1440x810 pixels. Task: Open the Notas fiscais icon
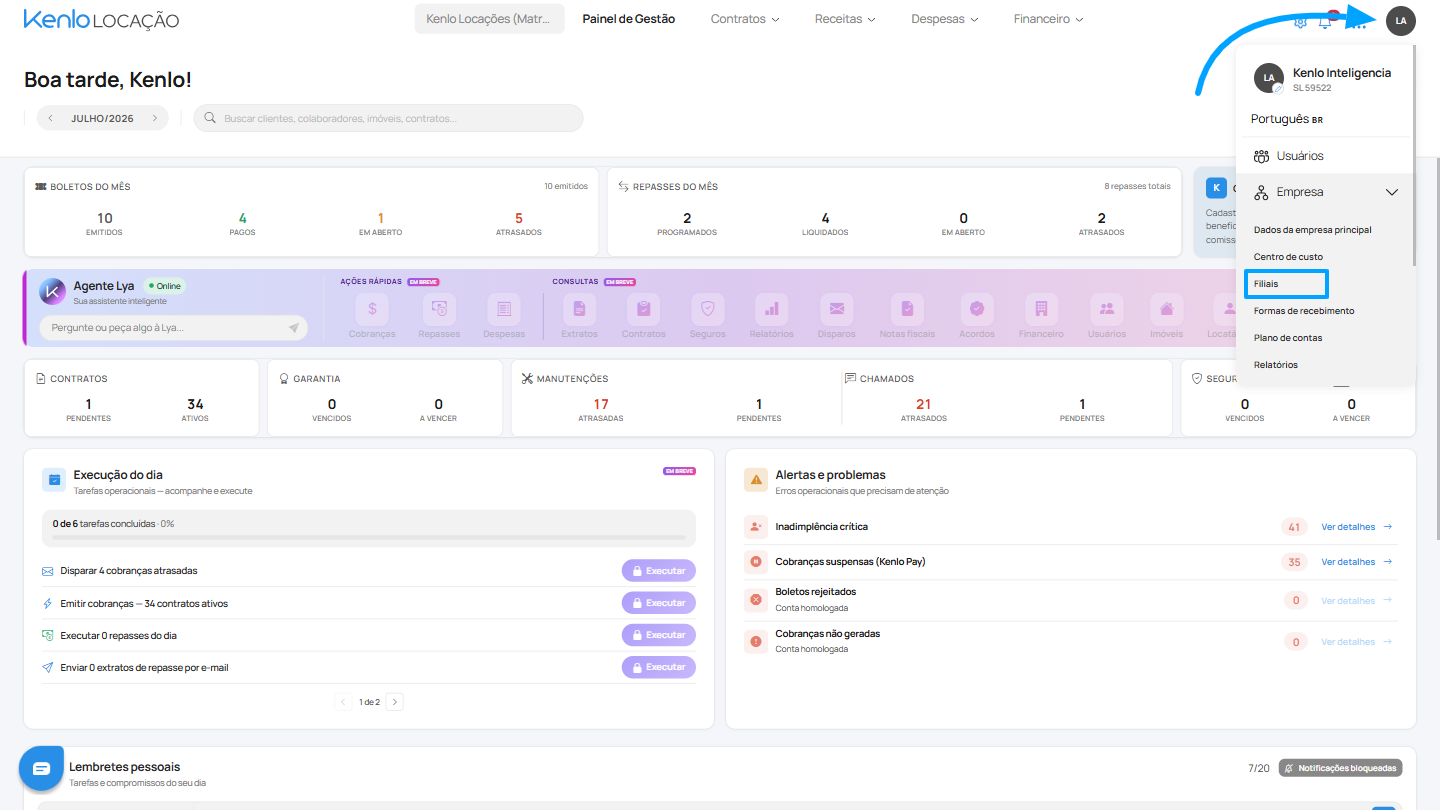pos(908,309)
